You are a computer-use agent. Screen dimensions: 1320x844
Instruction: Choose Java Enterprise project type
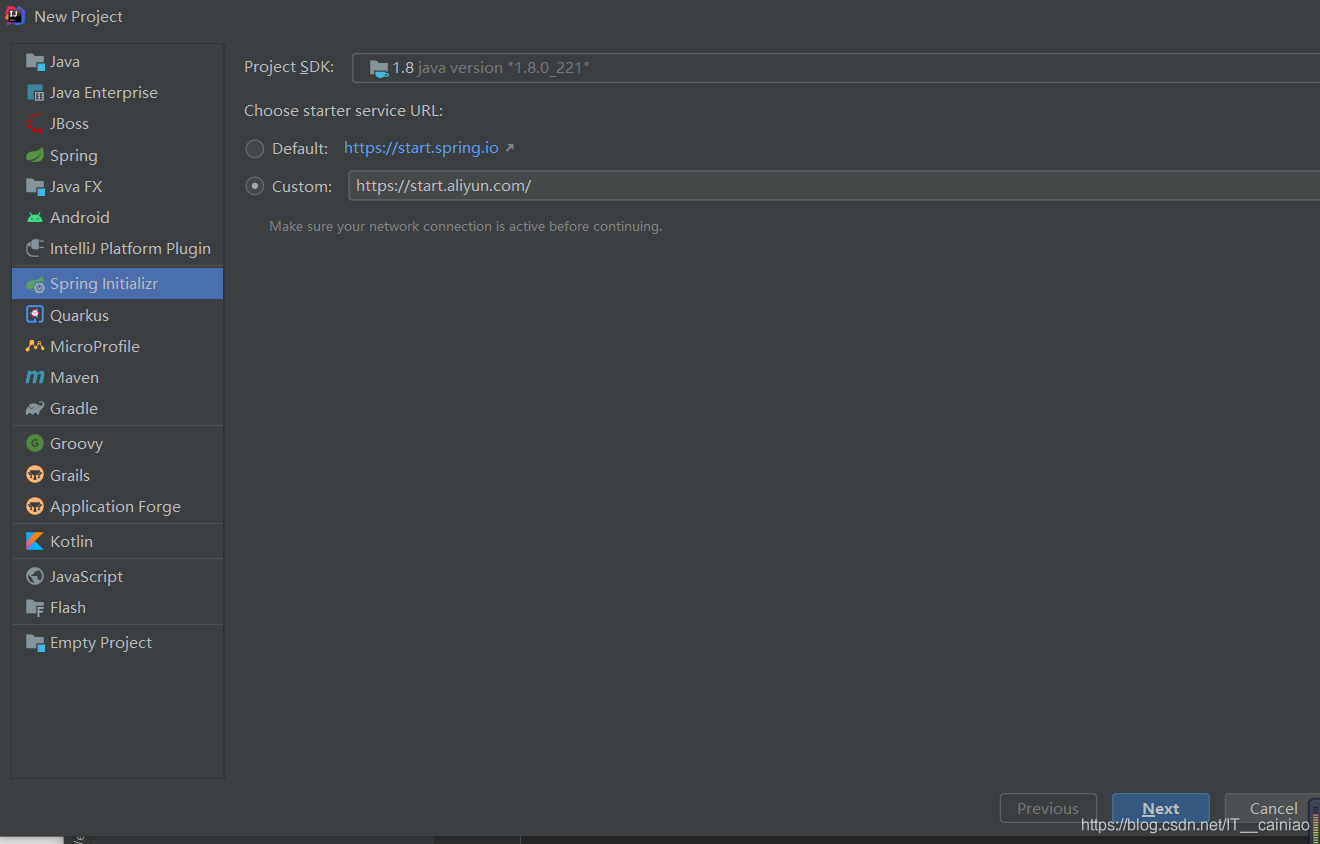[117, 93]
